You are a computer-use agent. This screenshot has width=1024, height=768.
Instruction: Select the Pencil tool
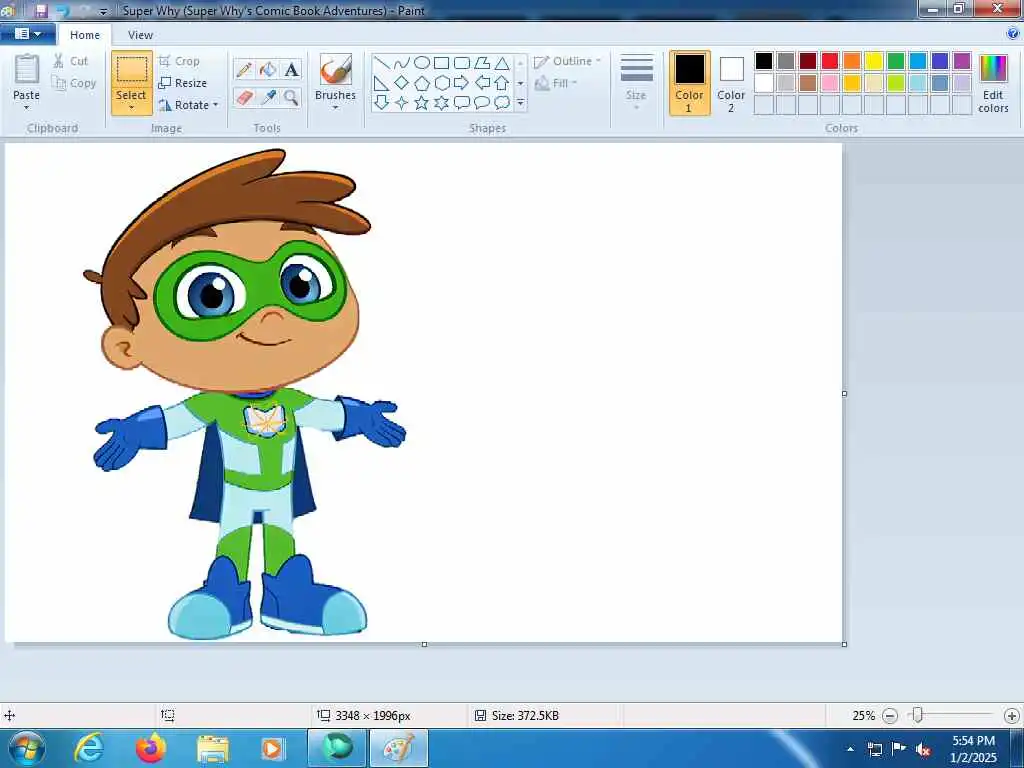(x=244, y=69)
